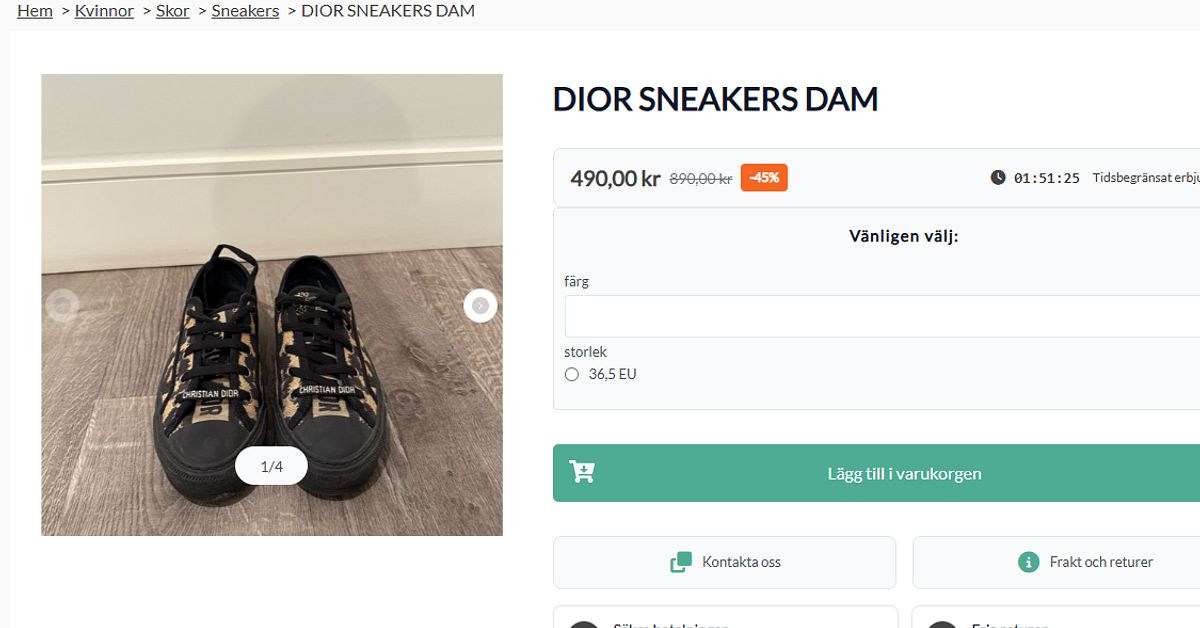
Task: Click the Frakt och returer info icon
Action: (1028, 562)
